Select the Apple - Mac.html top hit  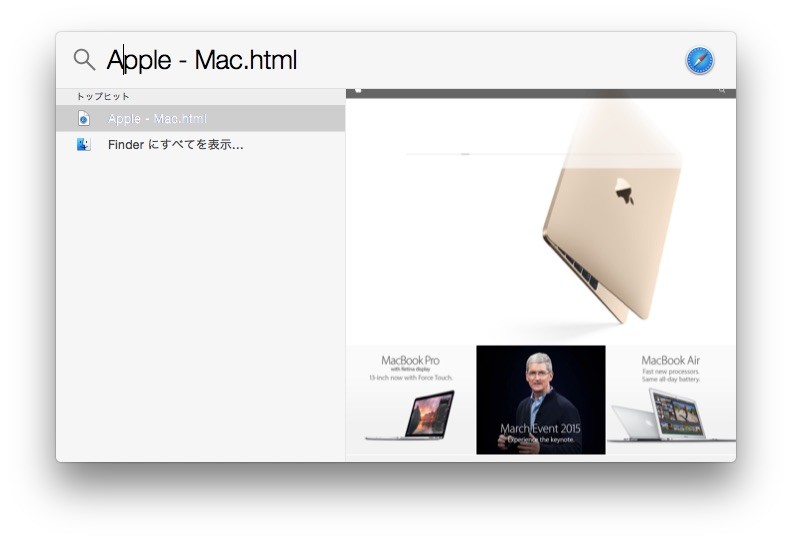(x=201, y=118)
